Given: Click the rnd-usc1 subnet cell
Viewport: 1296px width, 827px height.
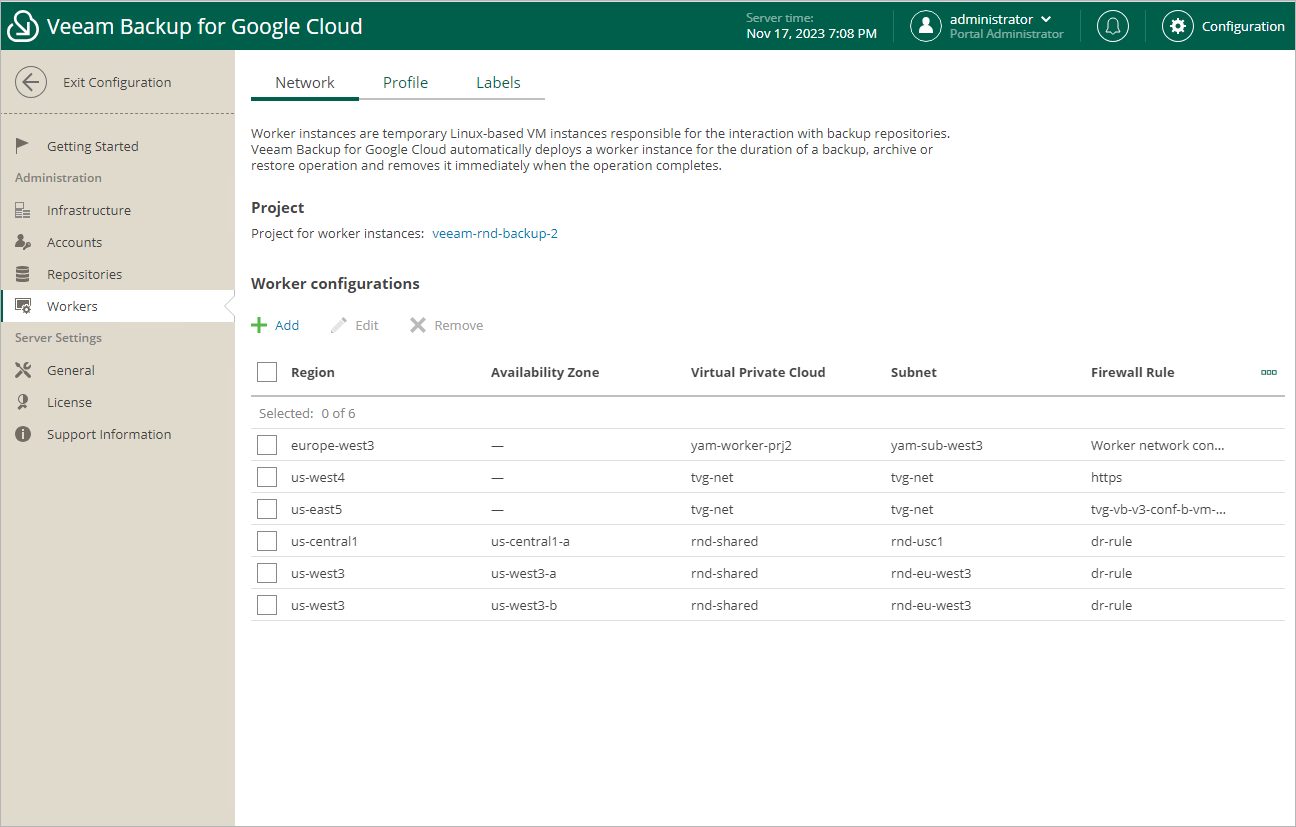Looking at the screenshot, I should click(x=917, y=541).
